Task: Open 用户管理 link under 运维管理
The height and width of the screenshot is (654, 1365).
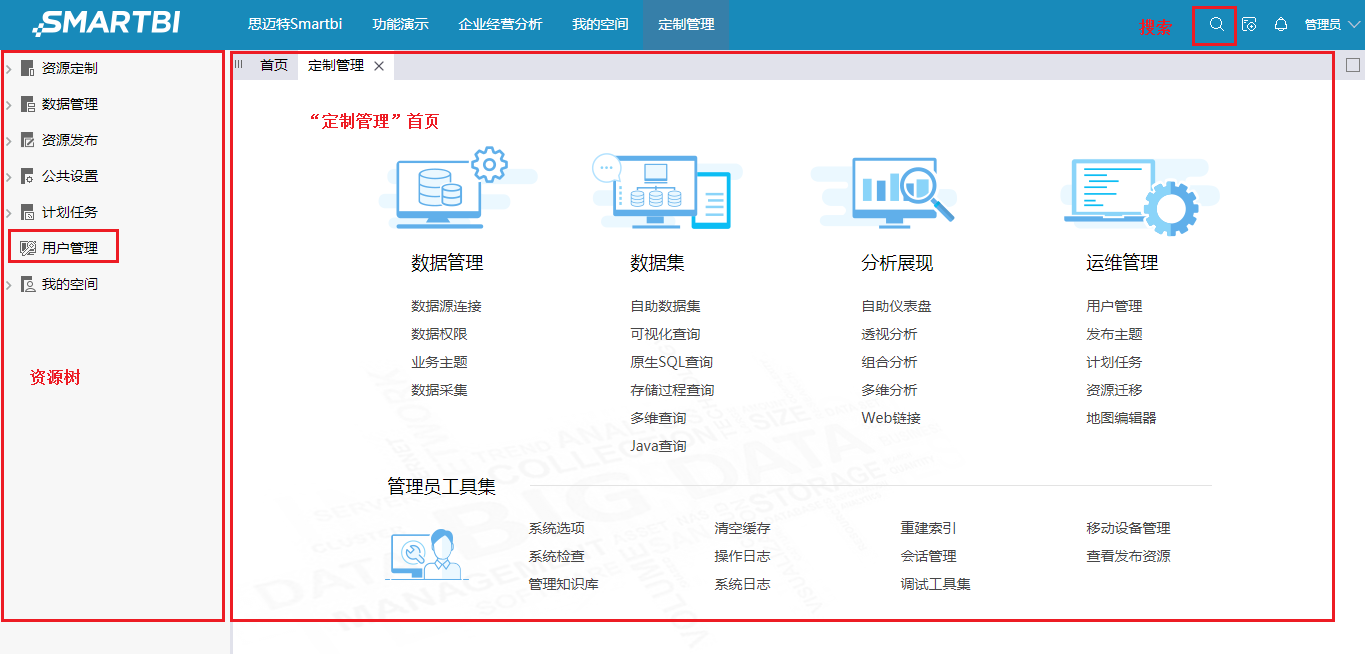Action: point(1114,306)
